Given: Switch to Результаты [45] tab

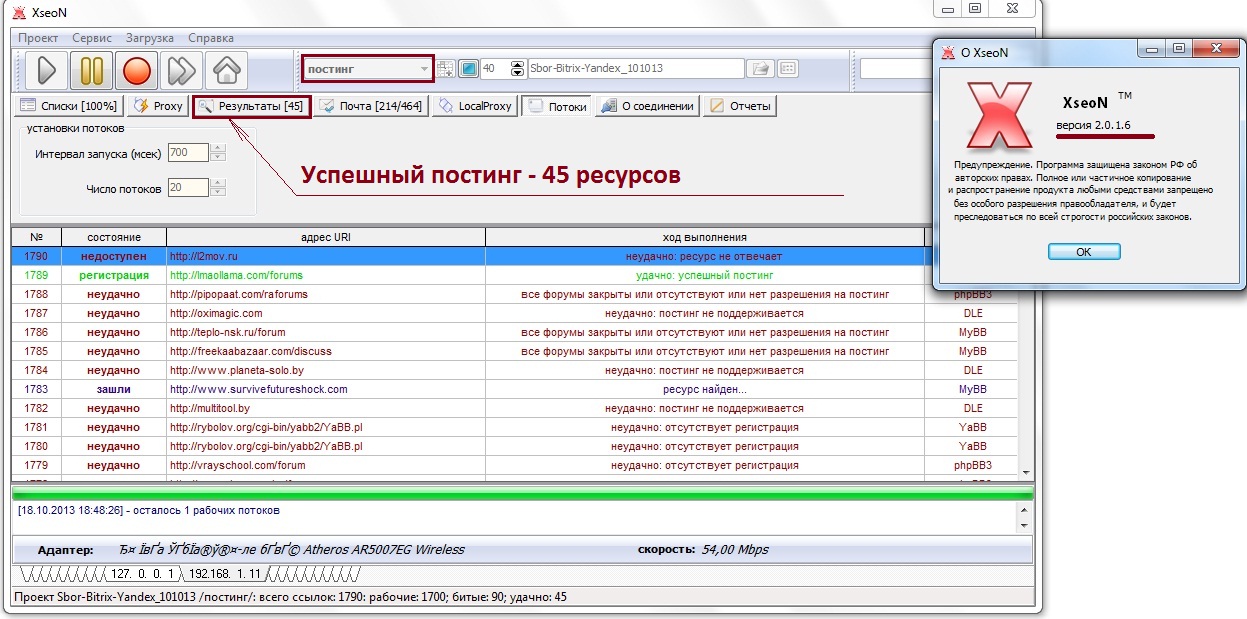Looking at the screenshot, I should (x=251, y=106).
